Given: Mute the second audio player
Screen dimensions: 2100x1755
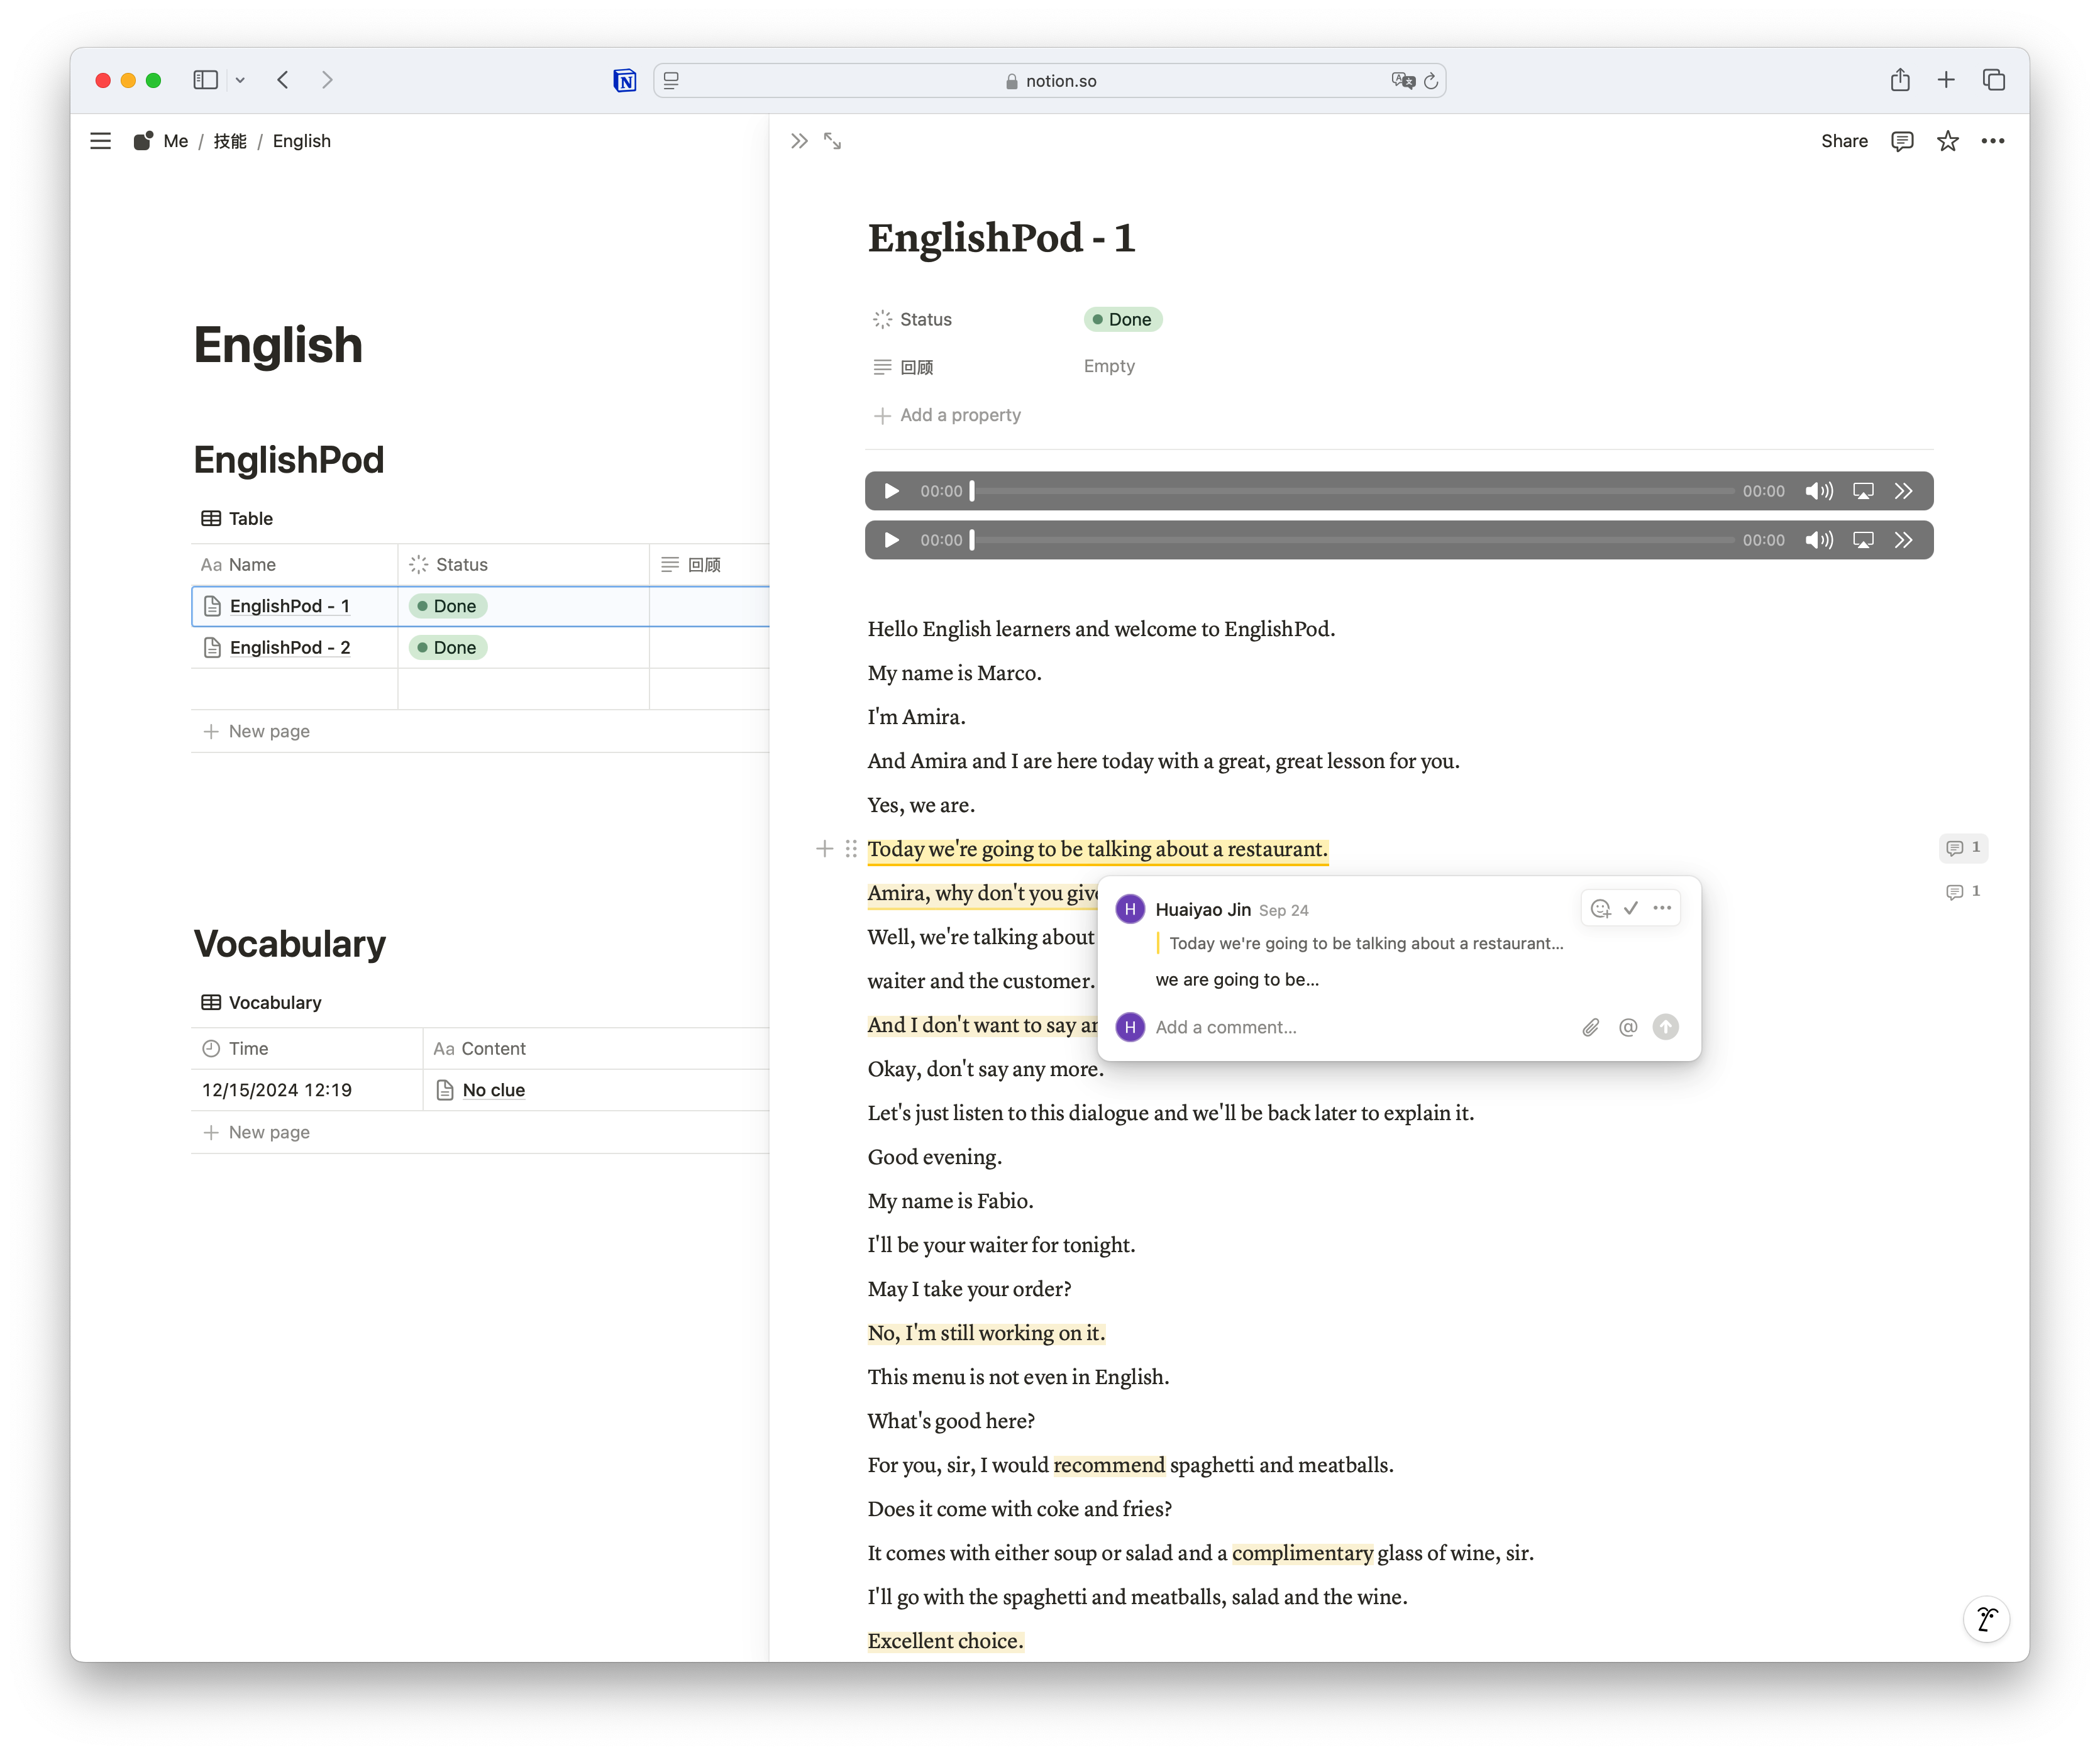Looking at the screenshot, I should (1819, 540).
